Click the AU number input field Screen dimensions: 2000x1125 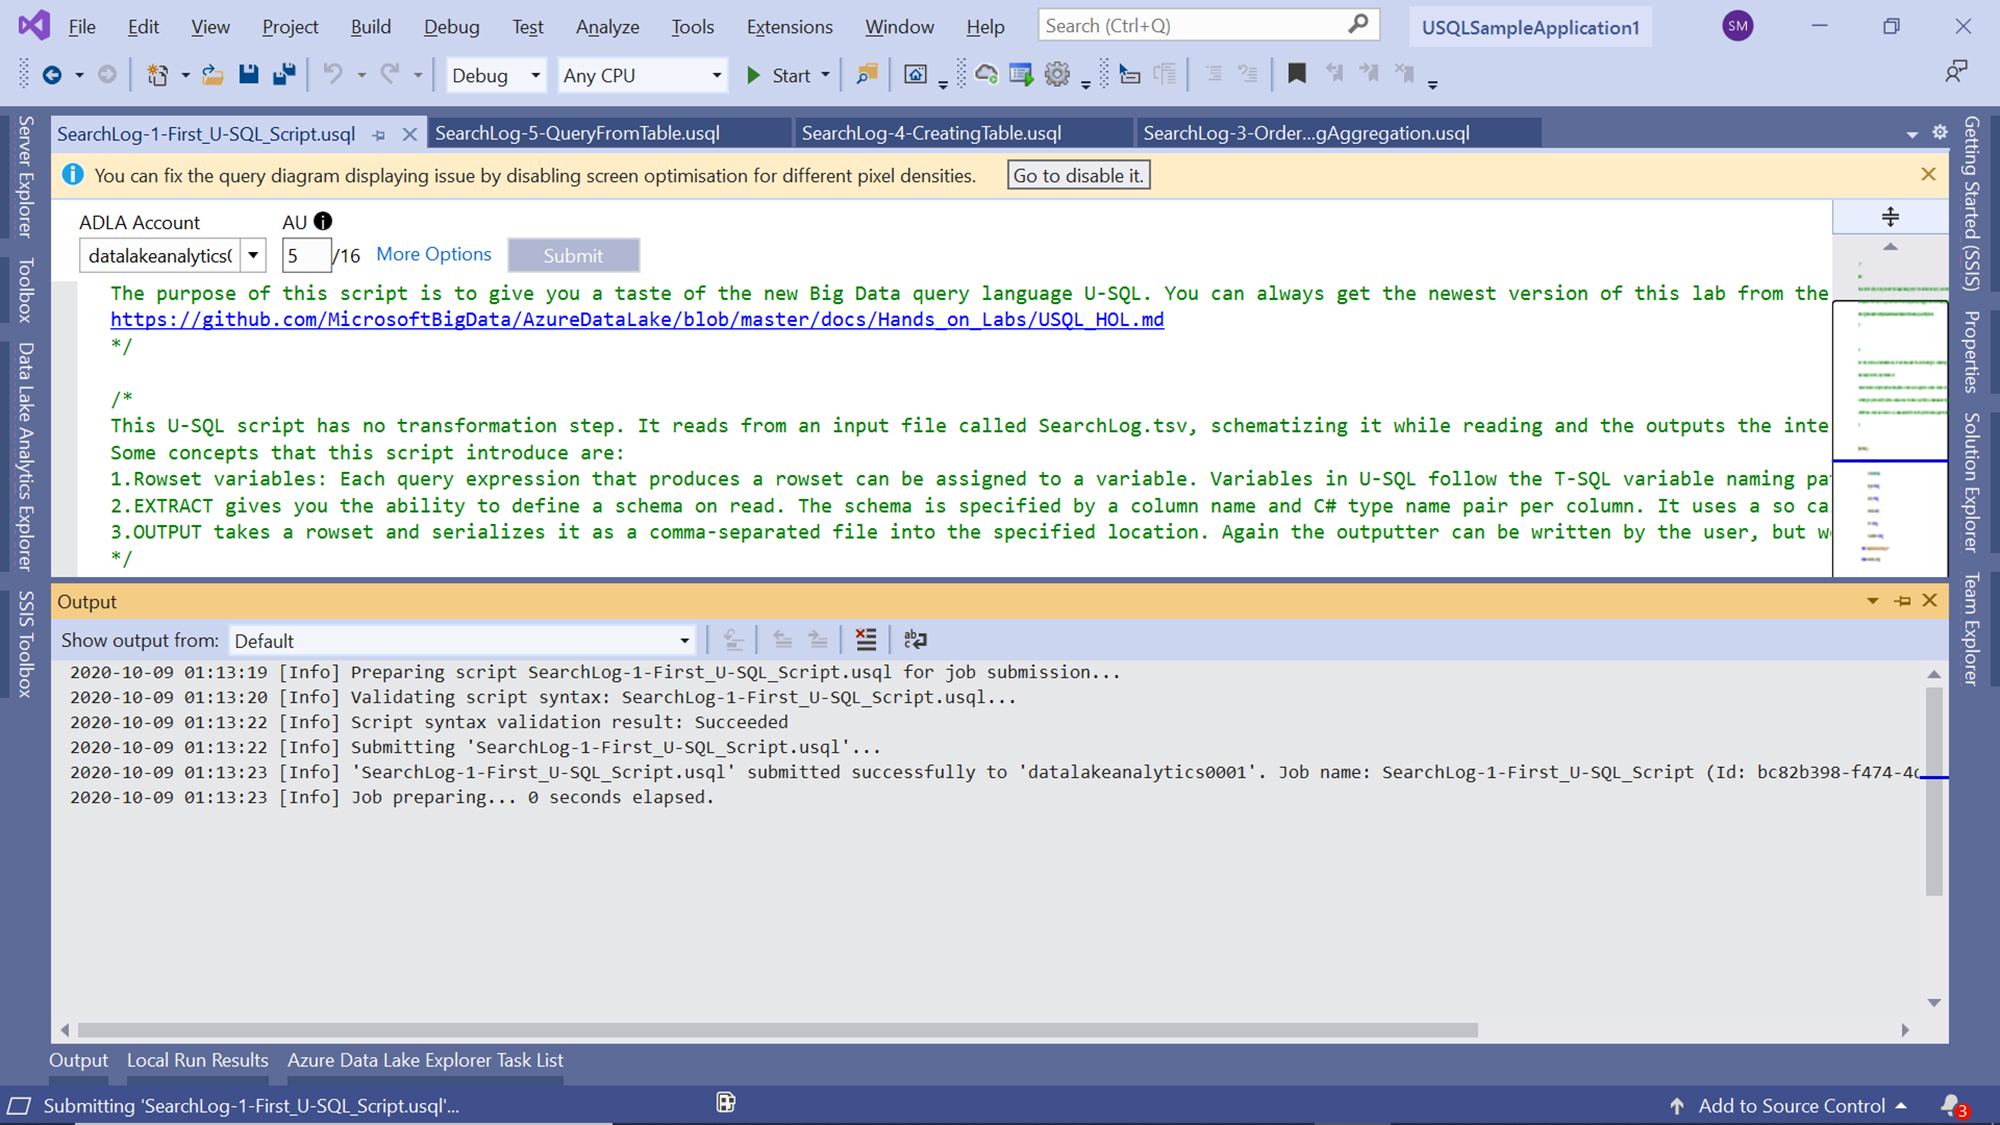coord(305,256)
